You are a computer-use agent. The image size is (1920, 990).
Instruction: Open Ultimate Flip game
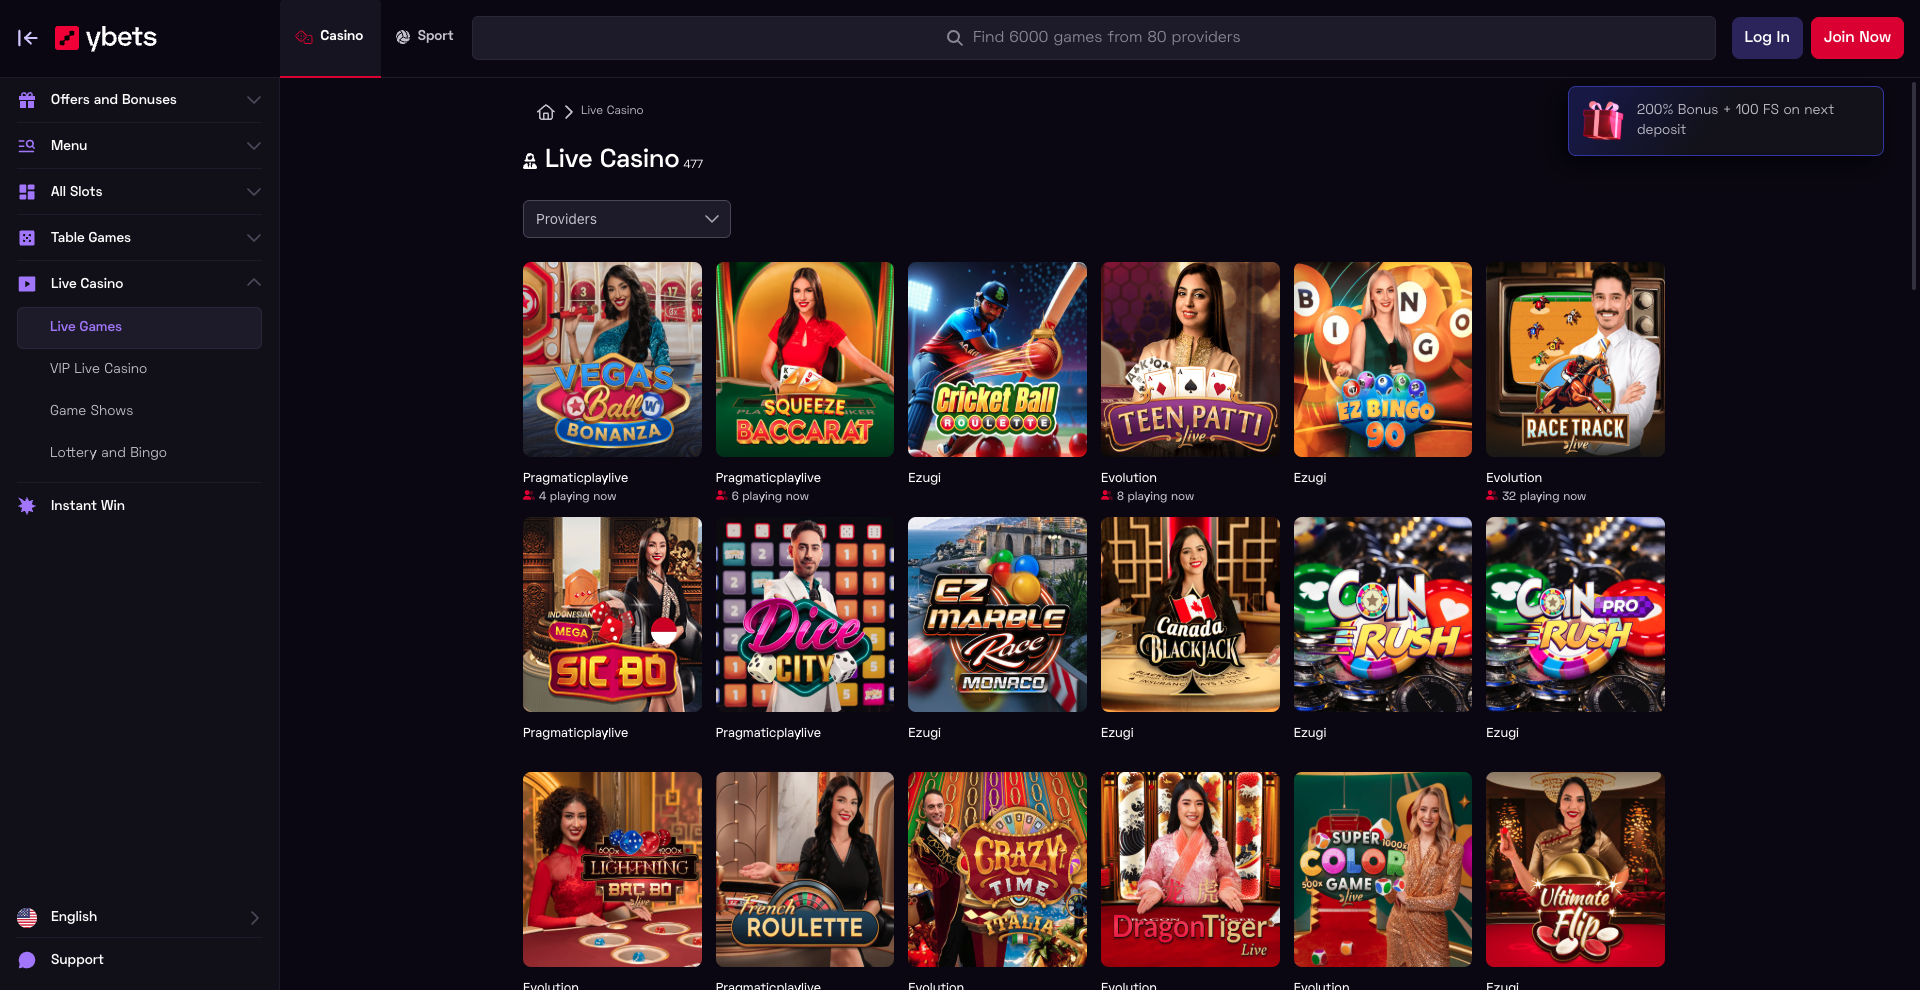point(1575,870)
